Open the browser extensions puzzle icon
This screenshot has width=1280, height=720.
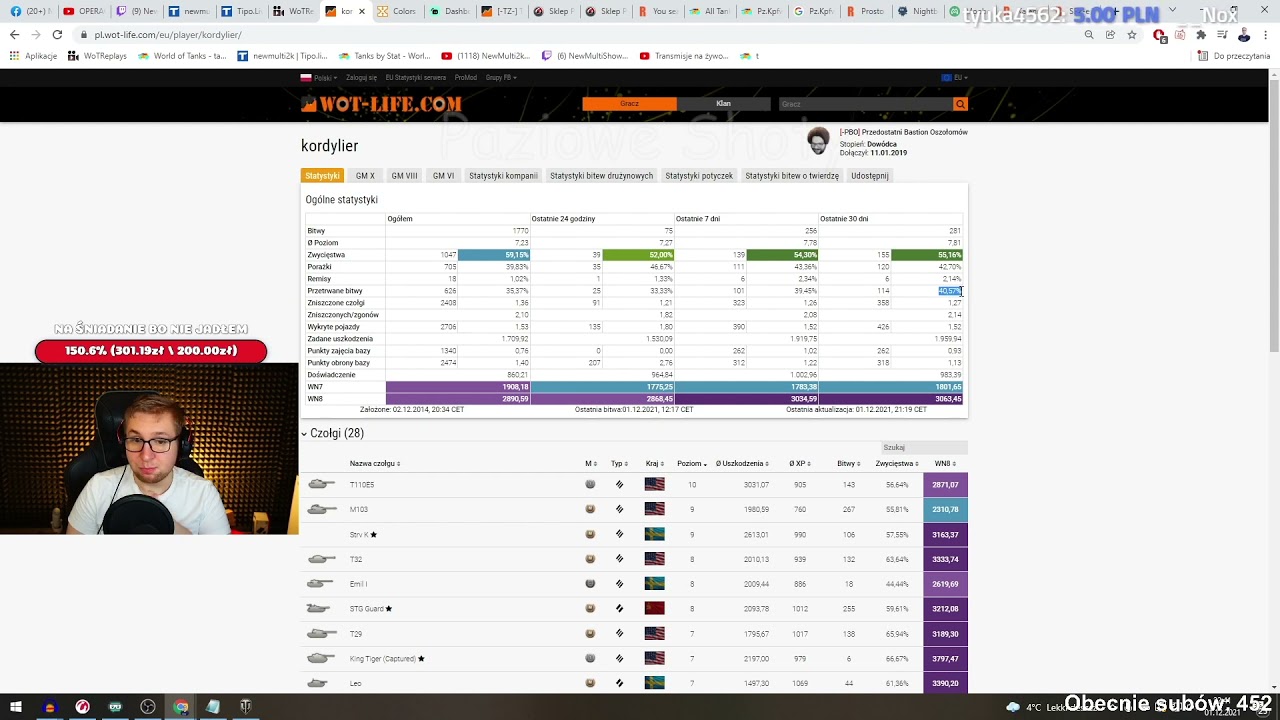[1201, 34]
